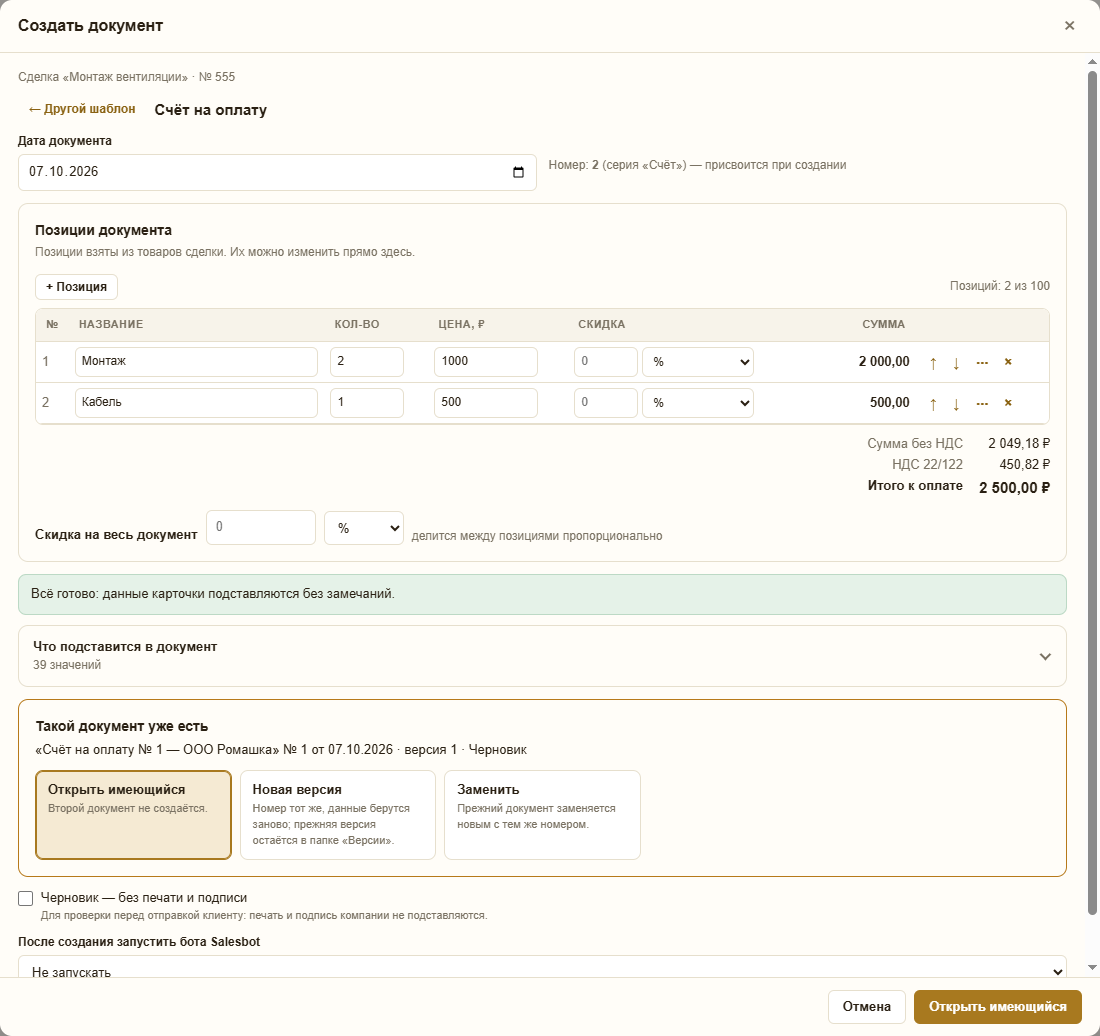
Task: Edit price field showing 500
Action: (x=486, y=403)
